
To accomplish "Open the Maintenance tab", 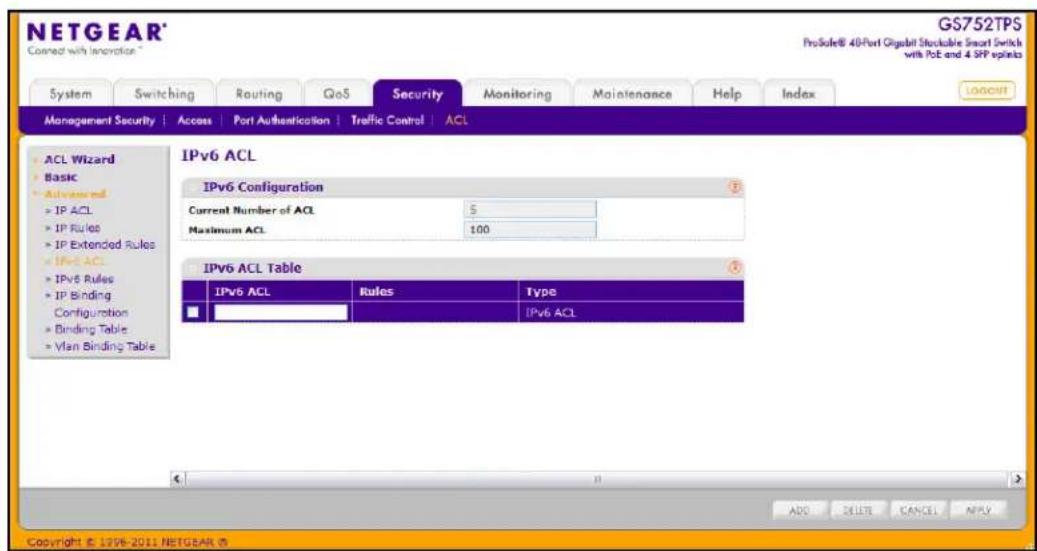I will click(632, 95).
